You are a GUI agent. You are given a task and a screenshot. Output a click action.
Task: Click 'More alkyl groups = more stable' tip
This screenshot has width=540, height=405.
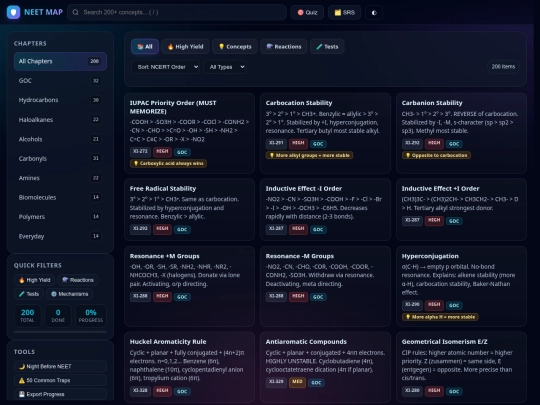pos(309,155)
